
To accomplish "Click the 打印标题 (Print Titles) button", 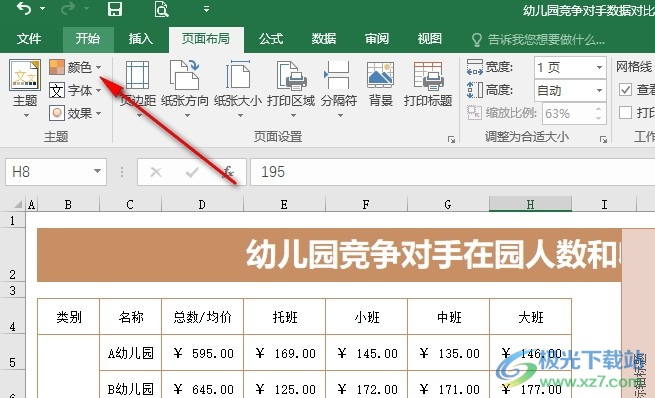I will coord(428,84).
